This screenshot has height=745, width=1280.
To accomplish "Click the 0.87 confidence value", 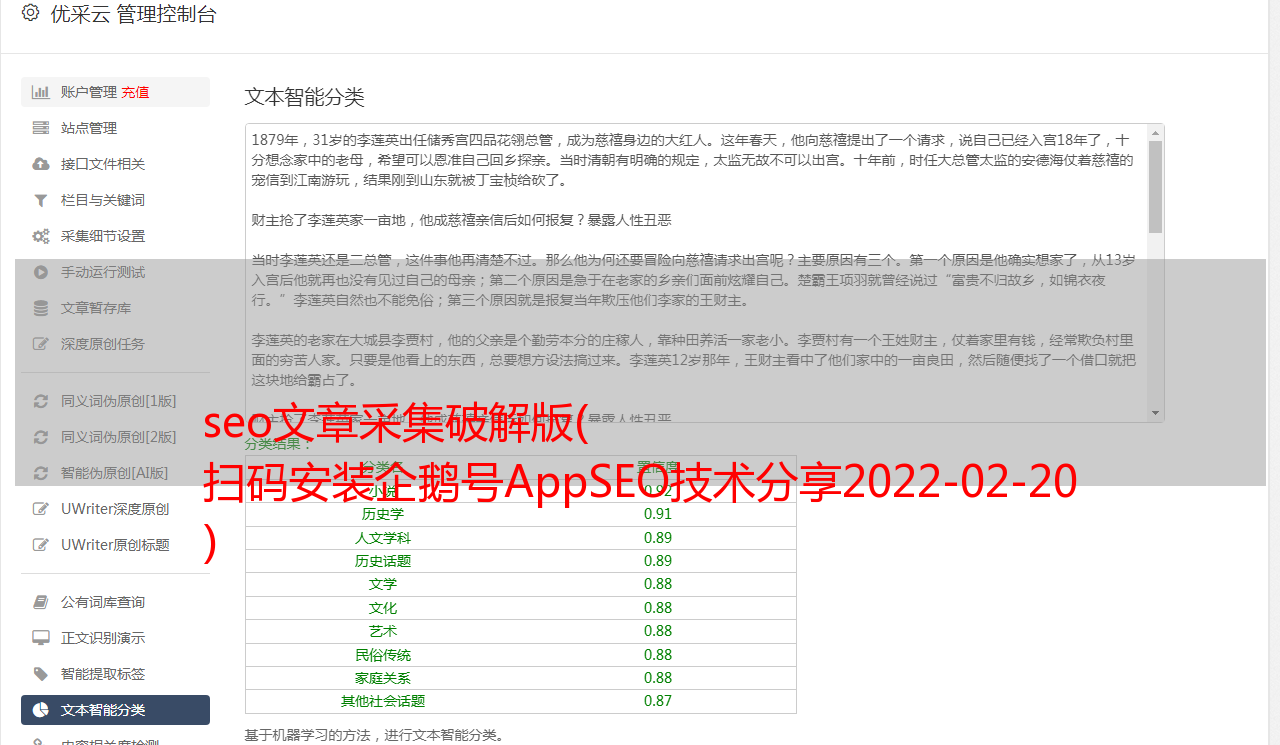I will coord(658,701).
